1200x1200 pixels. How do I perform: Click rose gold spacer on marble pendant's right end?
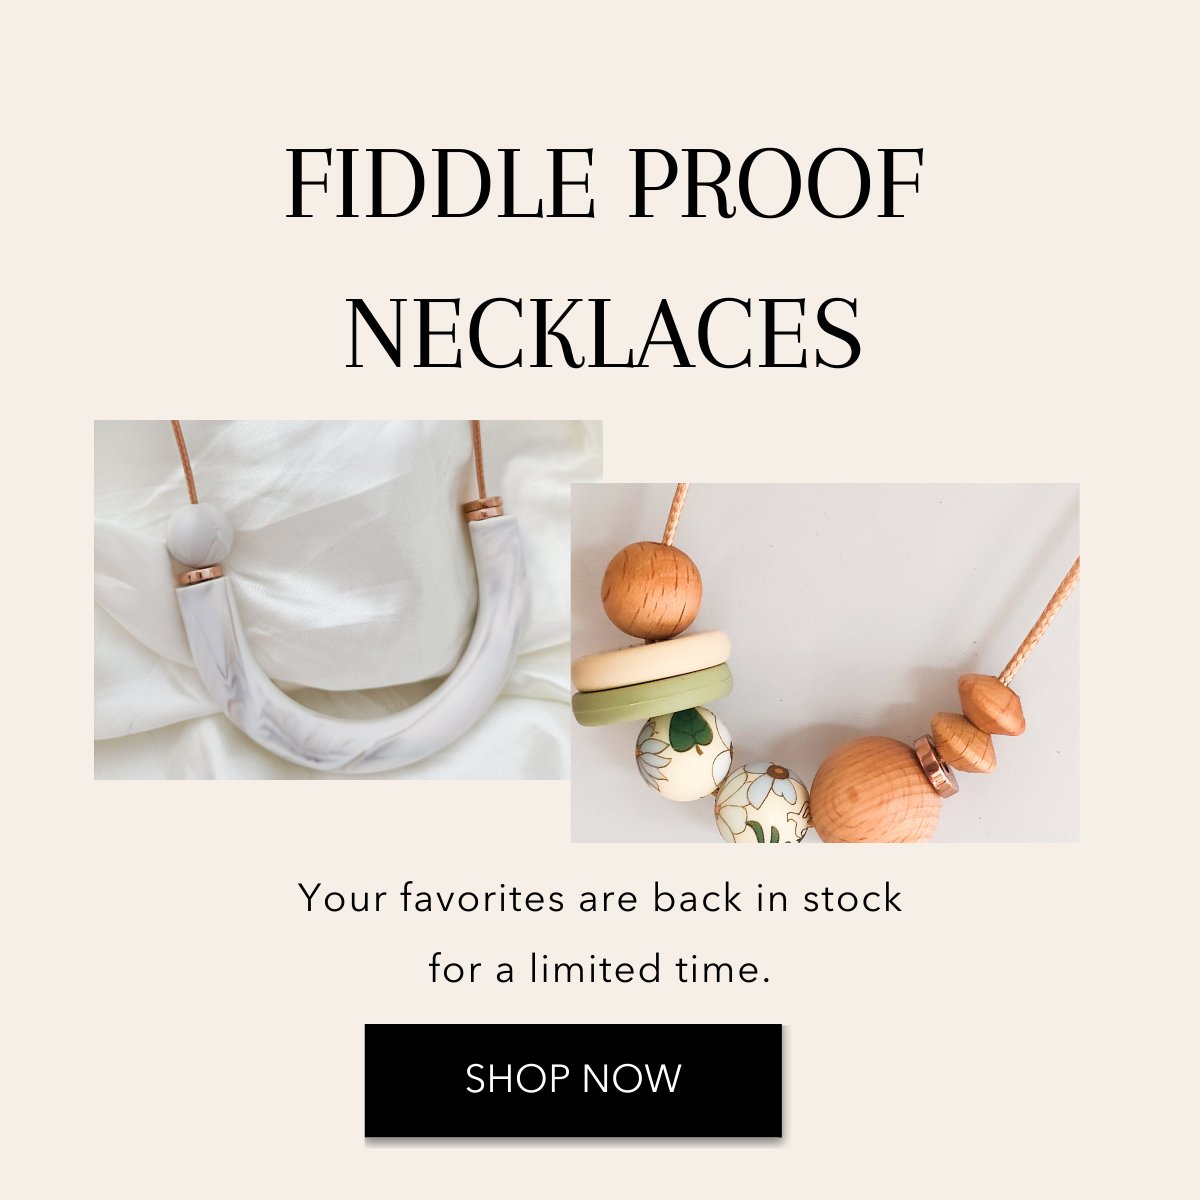483,508
